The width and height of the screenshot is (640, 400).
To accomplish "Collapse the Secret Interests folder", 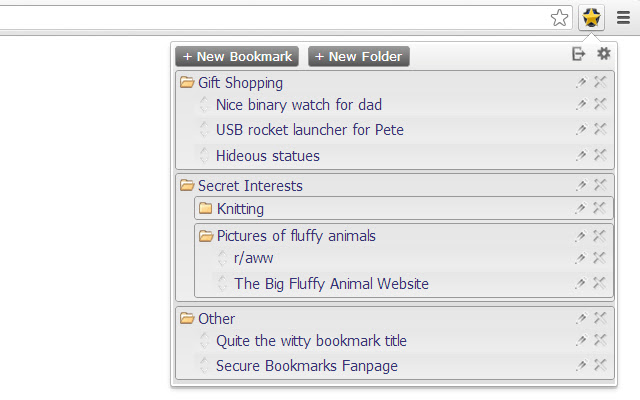I will (187, 185).
